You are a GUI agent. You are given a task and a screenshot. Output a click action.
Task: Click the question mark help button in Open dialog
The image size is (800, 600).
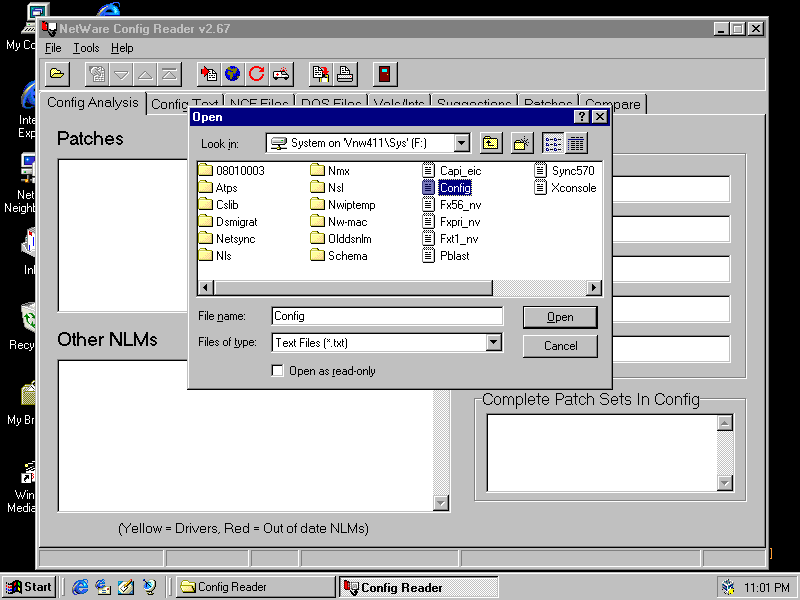point(582,117)
